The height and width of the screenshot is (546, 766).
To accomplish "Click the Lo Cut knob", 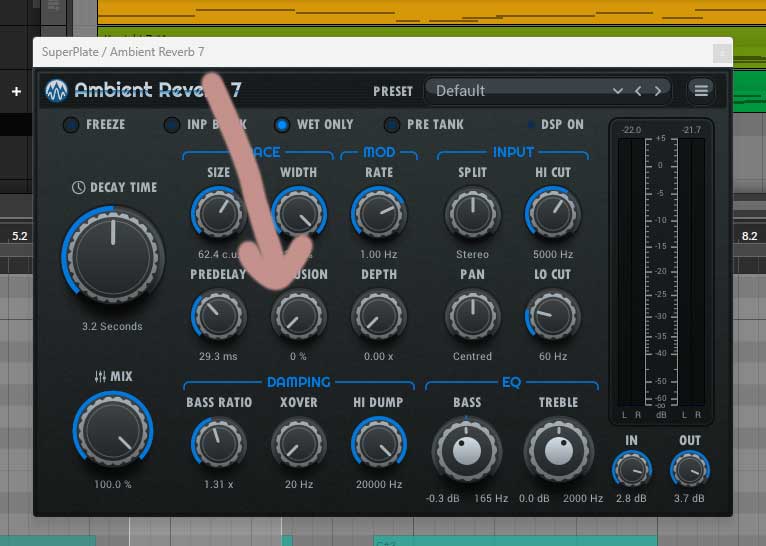I will 553,315.
